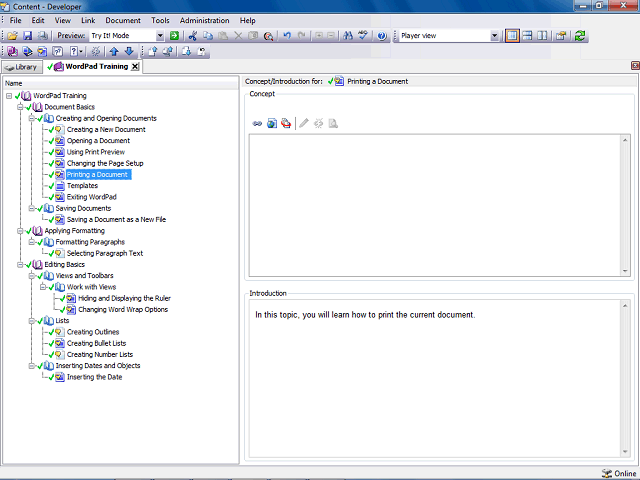
Task: Select the Using Print Preview topic
Action: click(x=96, y=152)
